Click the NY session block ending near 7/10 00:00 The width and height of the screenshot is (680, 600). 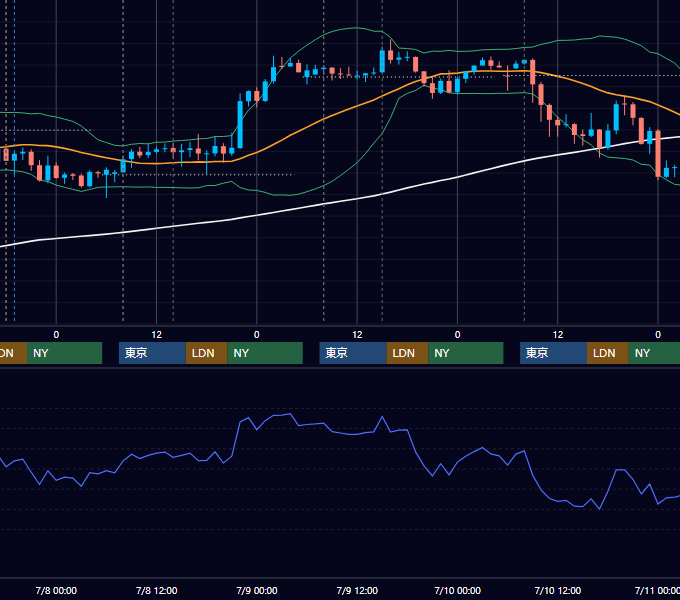[466, 353]
